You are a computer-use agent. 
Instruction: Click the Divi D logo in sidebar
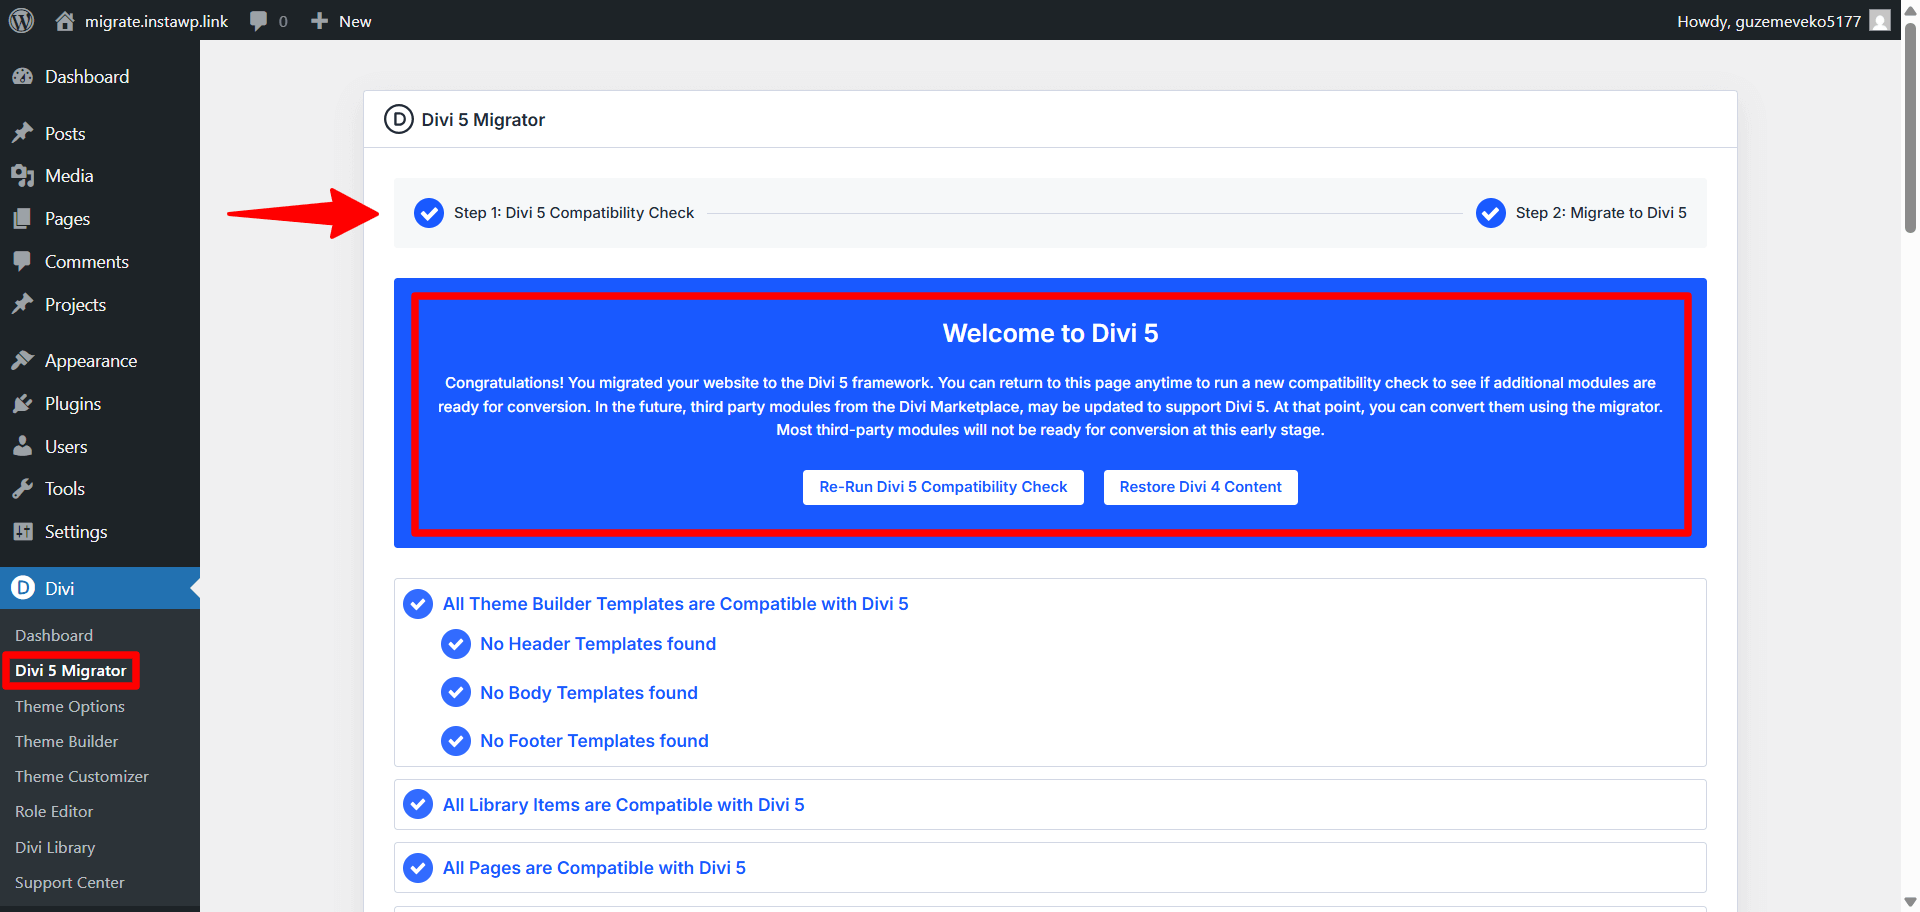[x=23, y=588]
